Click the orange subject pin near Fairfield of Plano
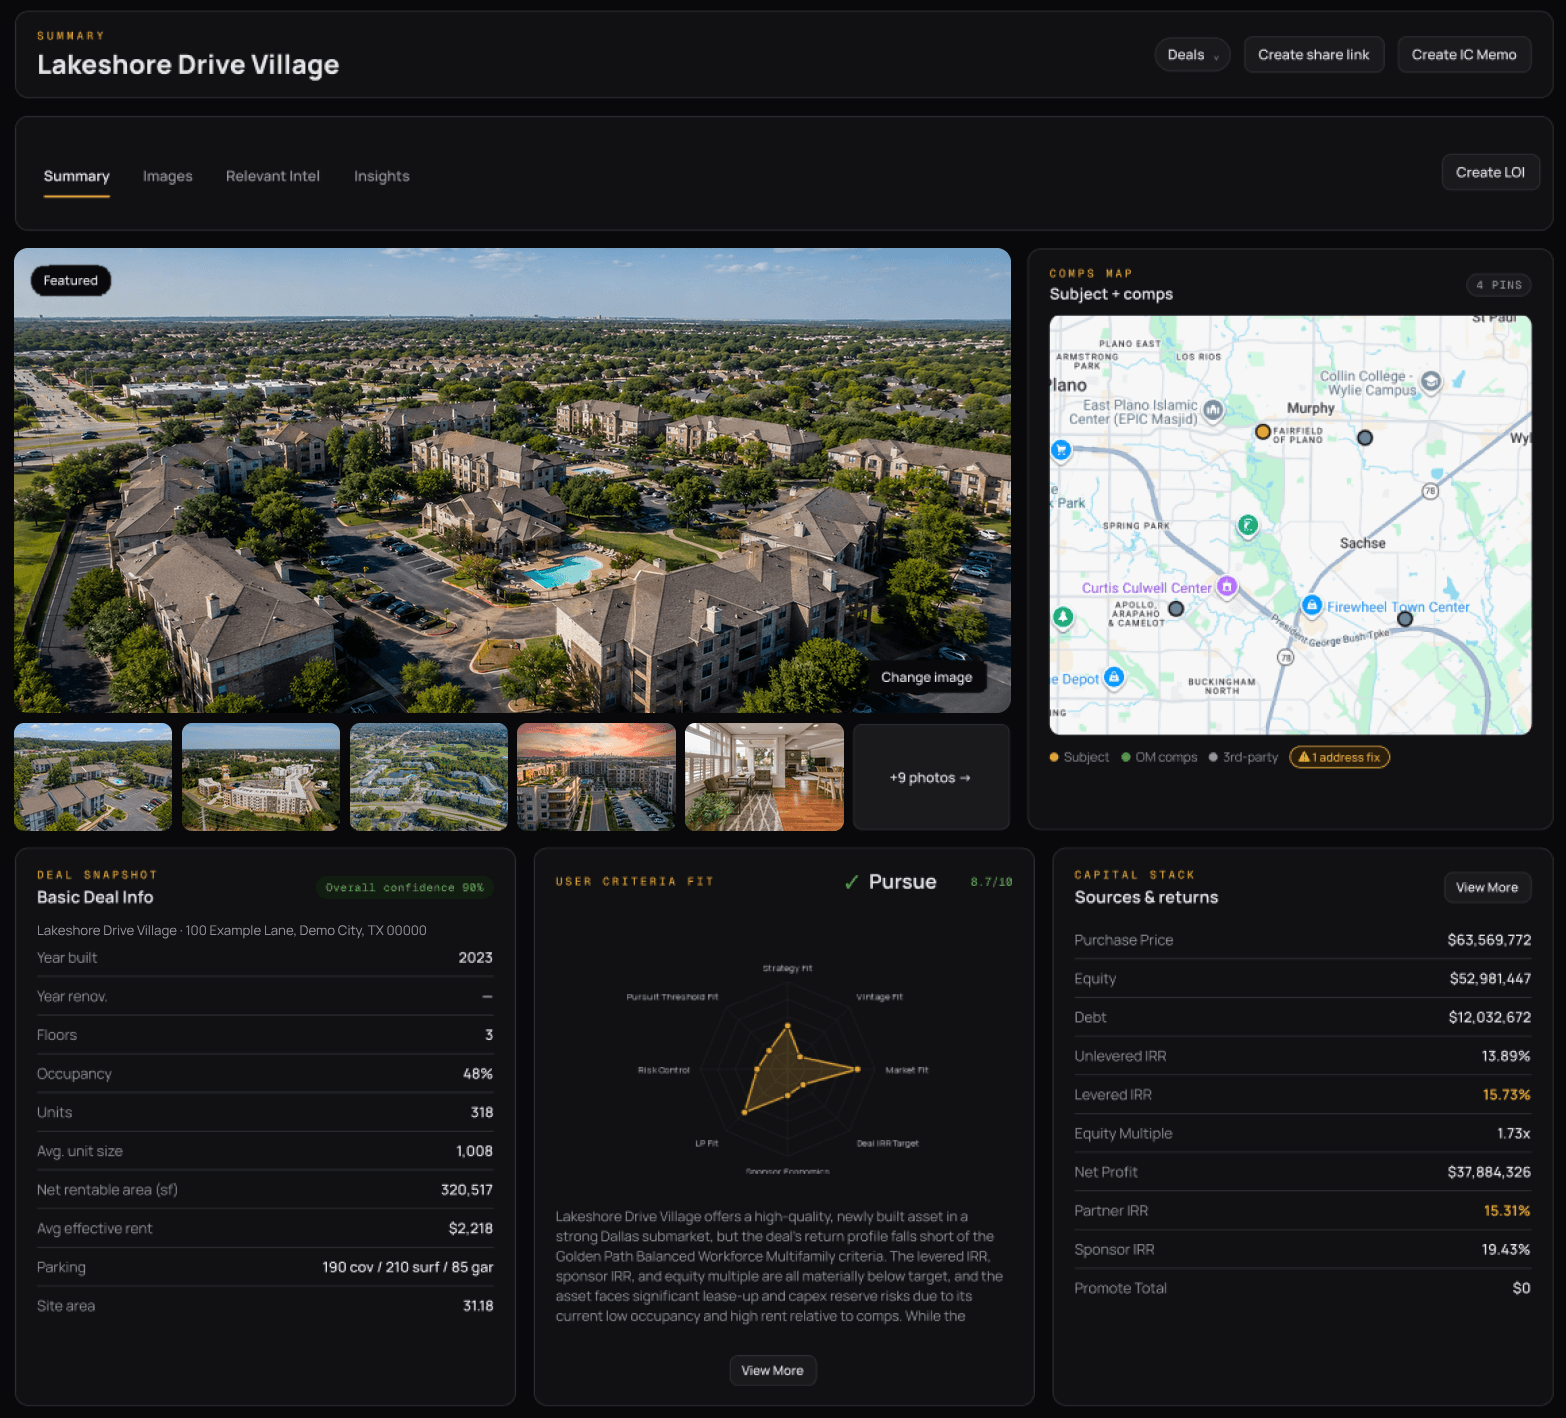1566x1418 pixels. (1263, 432)
